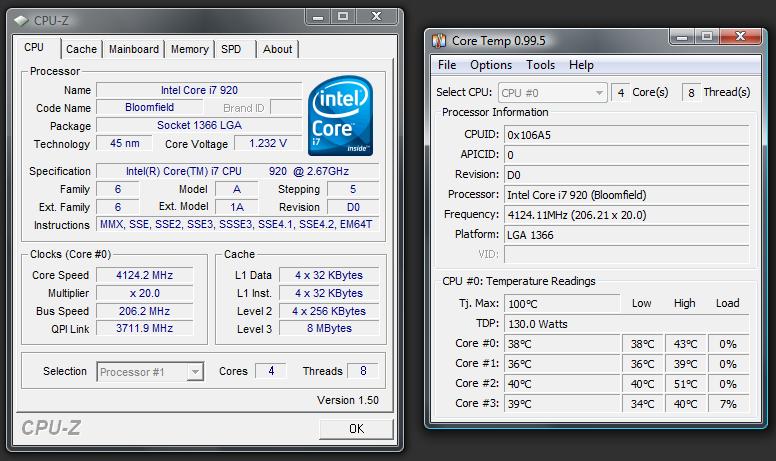This screenshot has height=461, width=776.
Task: Click the core speed value 4124.2 MHz
Action: [x=145, y=275]
